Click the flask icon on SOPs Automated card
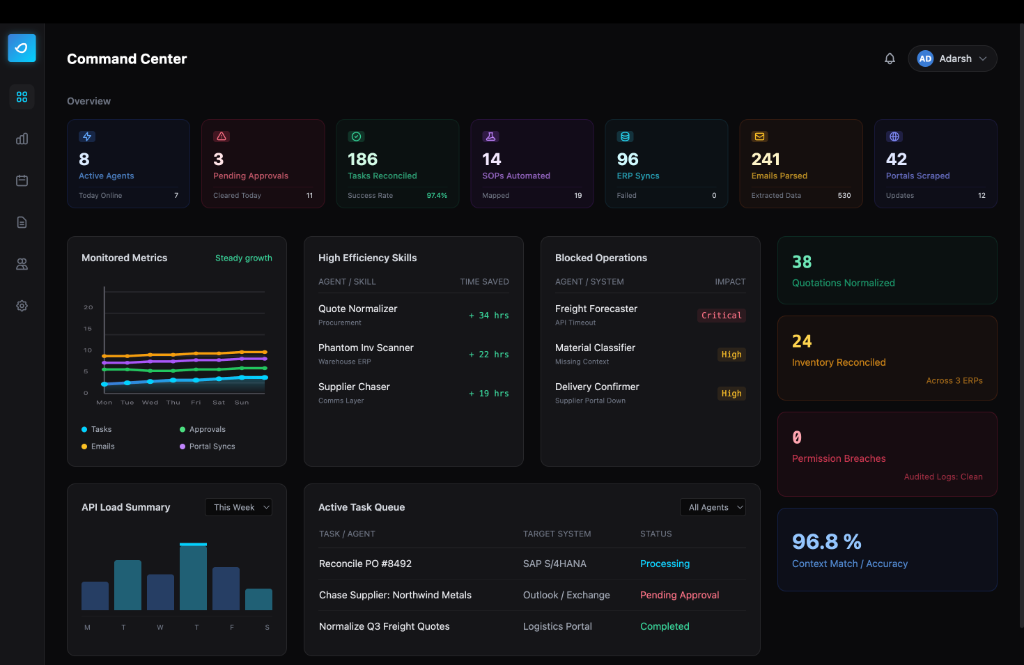The image size is (1024, 665). (490, 137)
